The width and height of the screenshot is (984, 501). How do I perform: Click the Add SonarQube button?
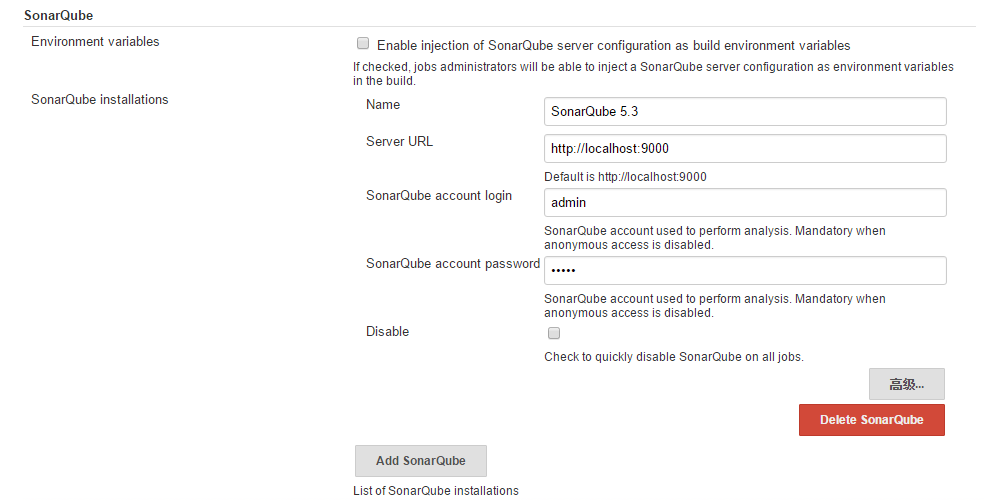tap(420, 461)
